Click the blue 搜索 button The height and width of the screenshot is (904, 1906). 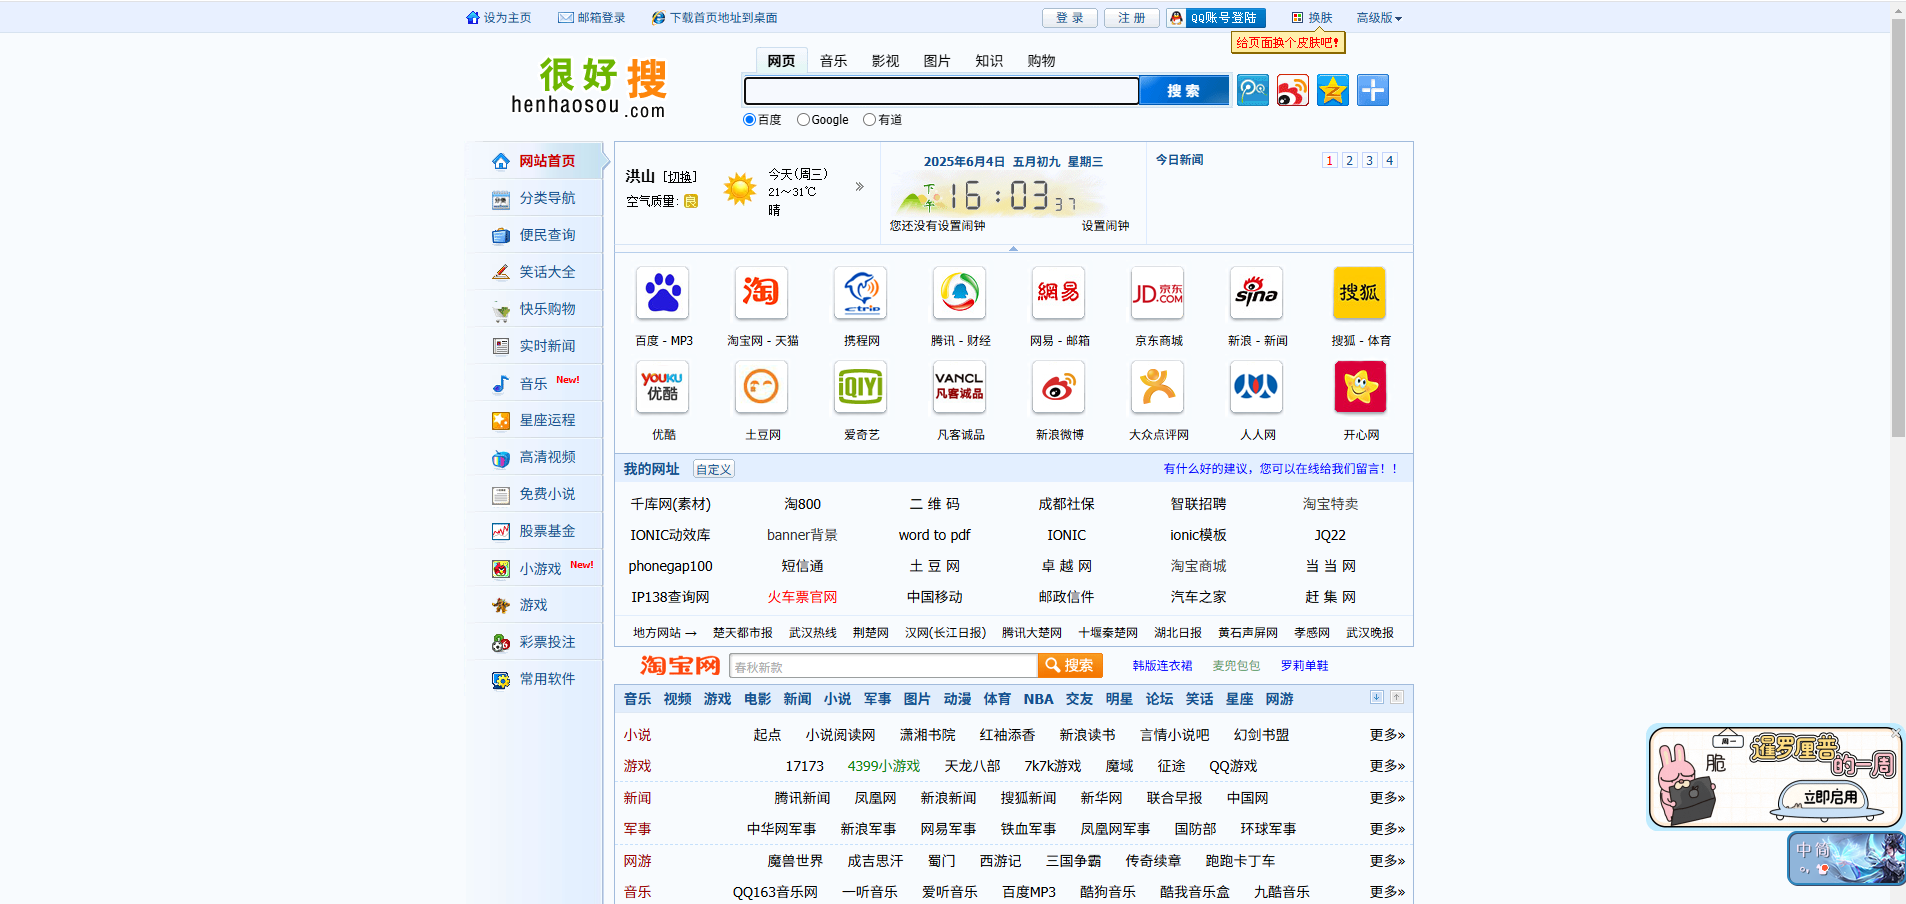coord(1184,91)
